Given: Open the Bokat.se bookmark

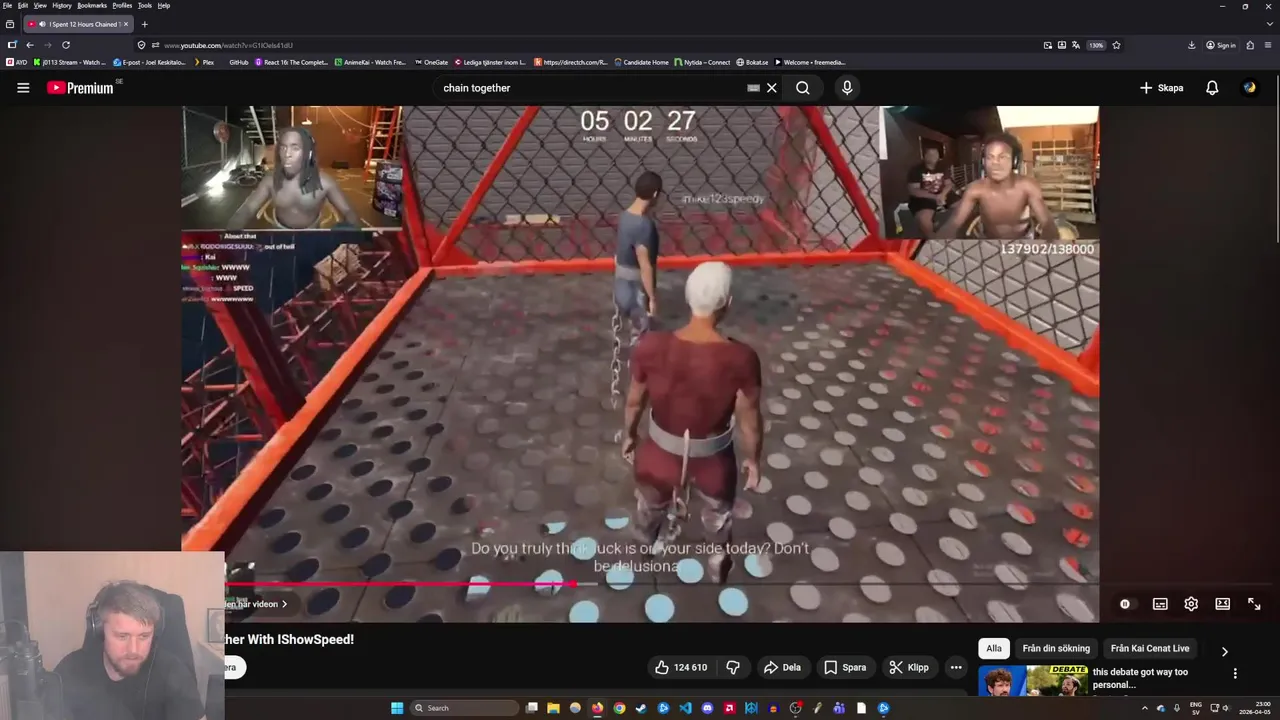Looking at the screenshot, I should pos(752,62).
